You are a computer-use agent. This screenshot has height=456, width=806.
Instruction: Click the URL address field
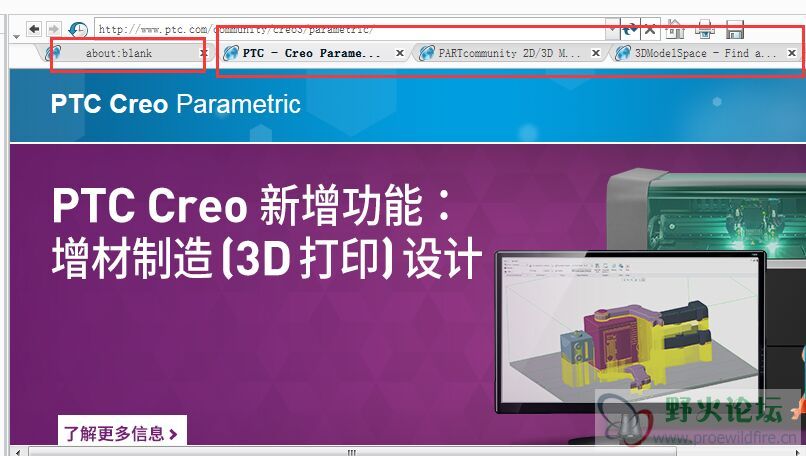coord(350,29)
